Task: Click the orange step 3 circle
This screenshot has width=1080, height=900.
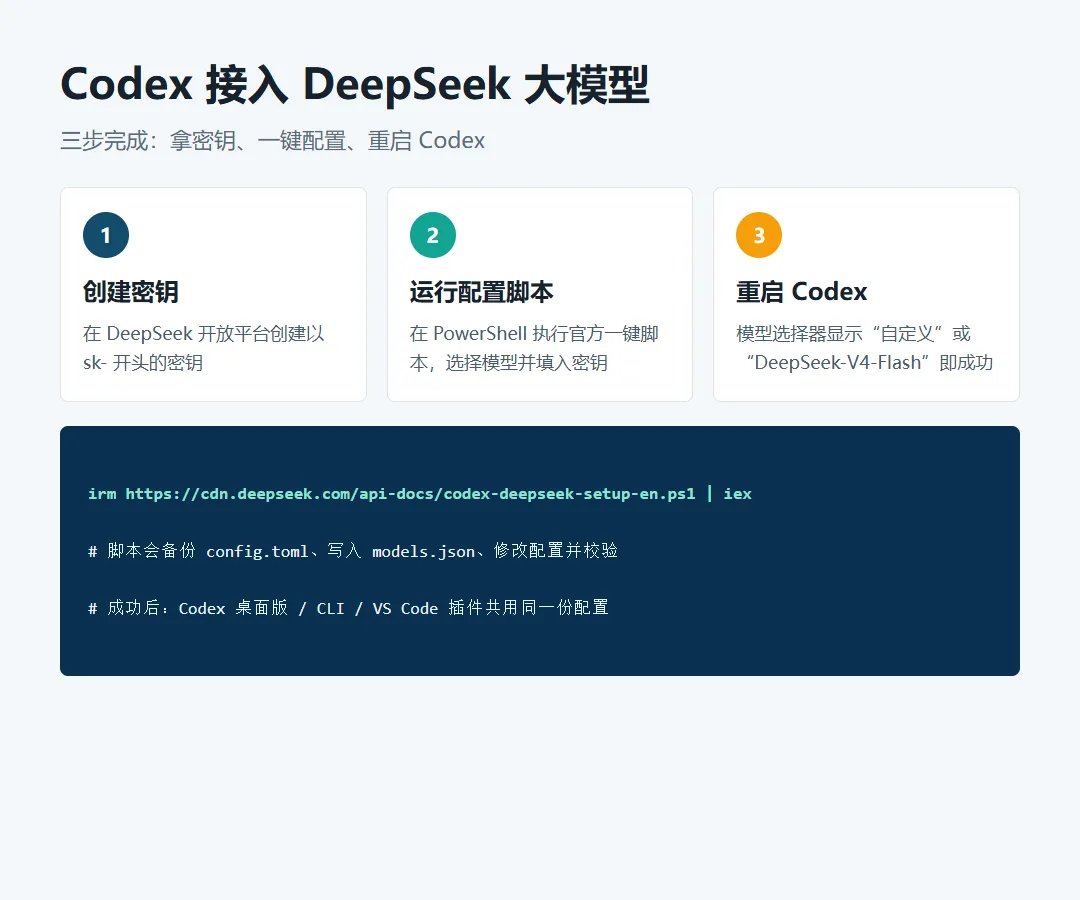Action: (x=759, y=235)
